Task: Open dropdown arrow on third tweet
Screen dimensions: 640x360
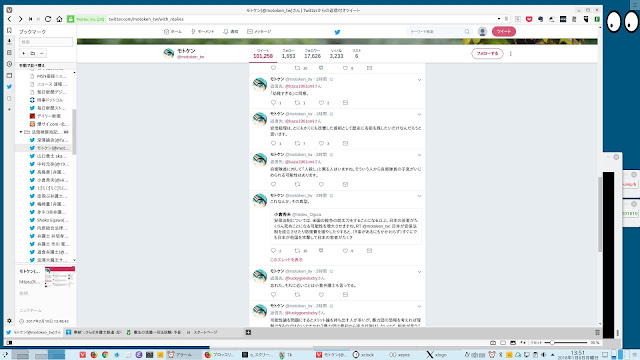Action: (x=419, y=155)
